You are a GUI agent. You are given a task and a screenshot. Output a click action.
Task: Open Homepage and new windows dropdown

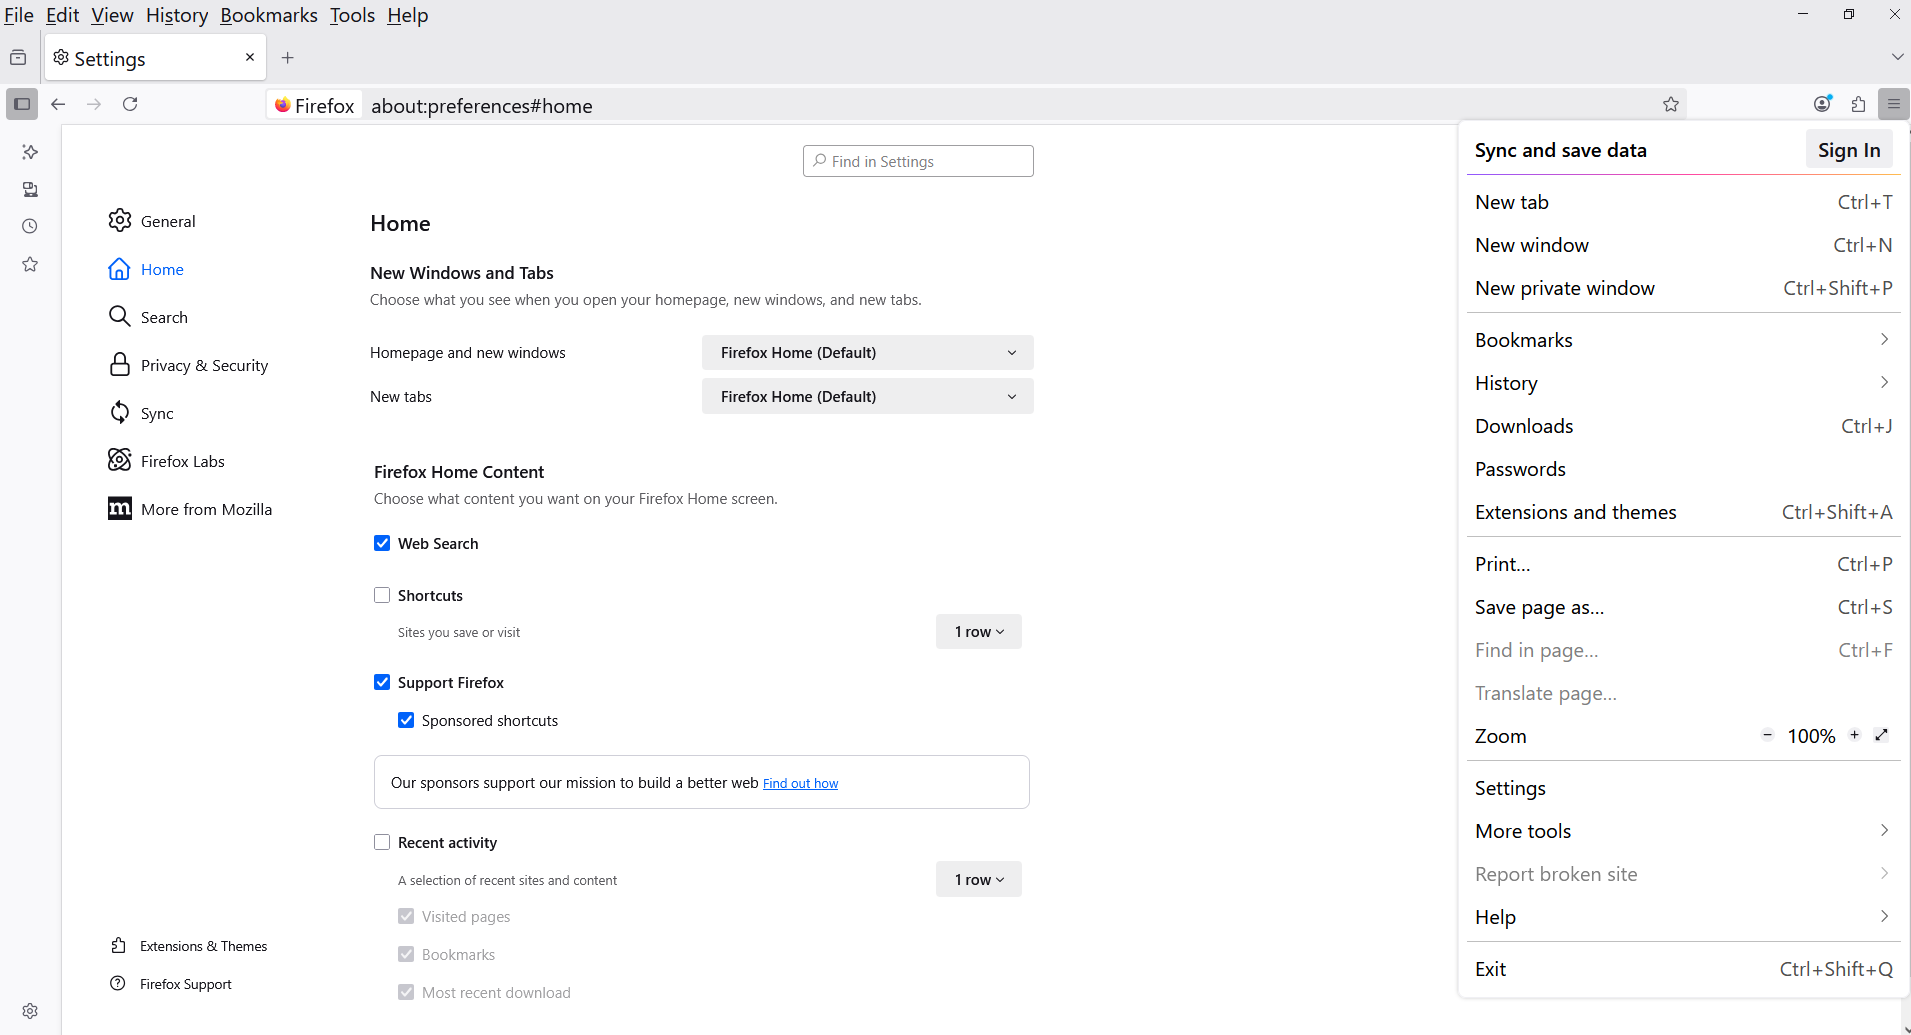coord(867,353)
